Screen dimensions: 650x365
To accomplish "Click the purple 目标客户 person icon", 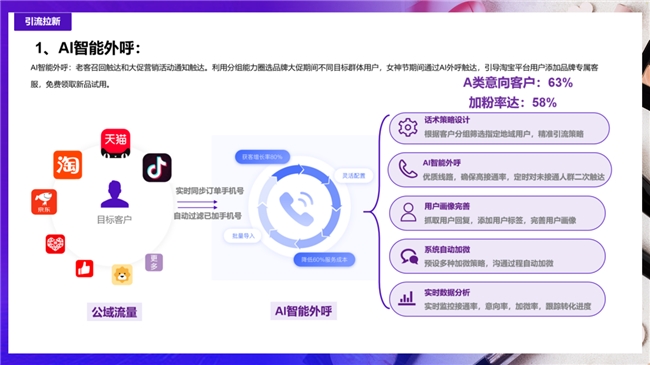I will pos(115,194).
